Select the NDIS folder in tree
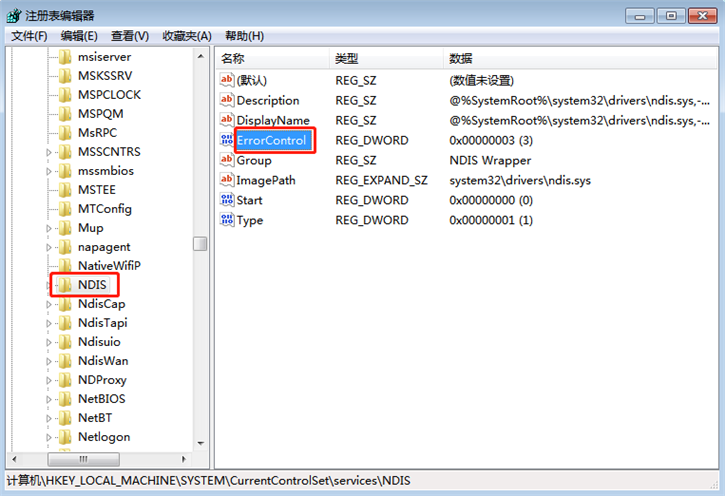 pos(91,285)
